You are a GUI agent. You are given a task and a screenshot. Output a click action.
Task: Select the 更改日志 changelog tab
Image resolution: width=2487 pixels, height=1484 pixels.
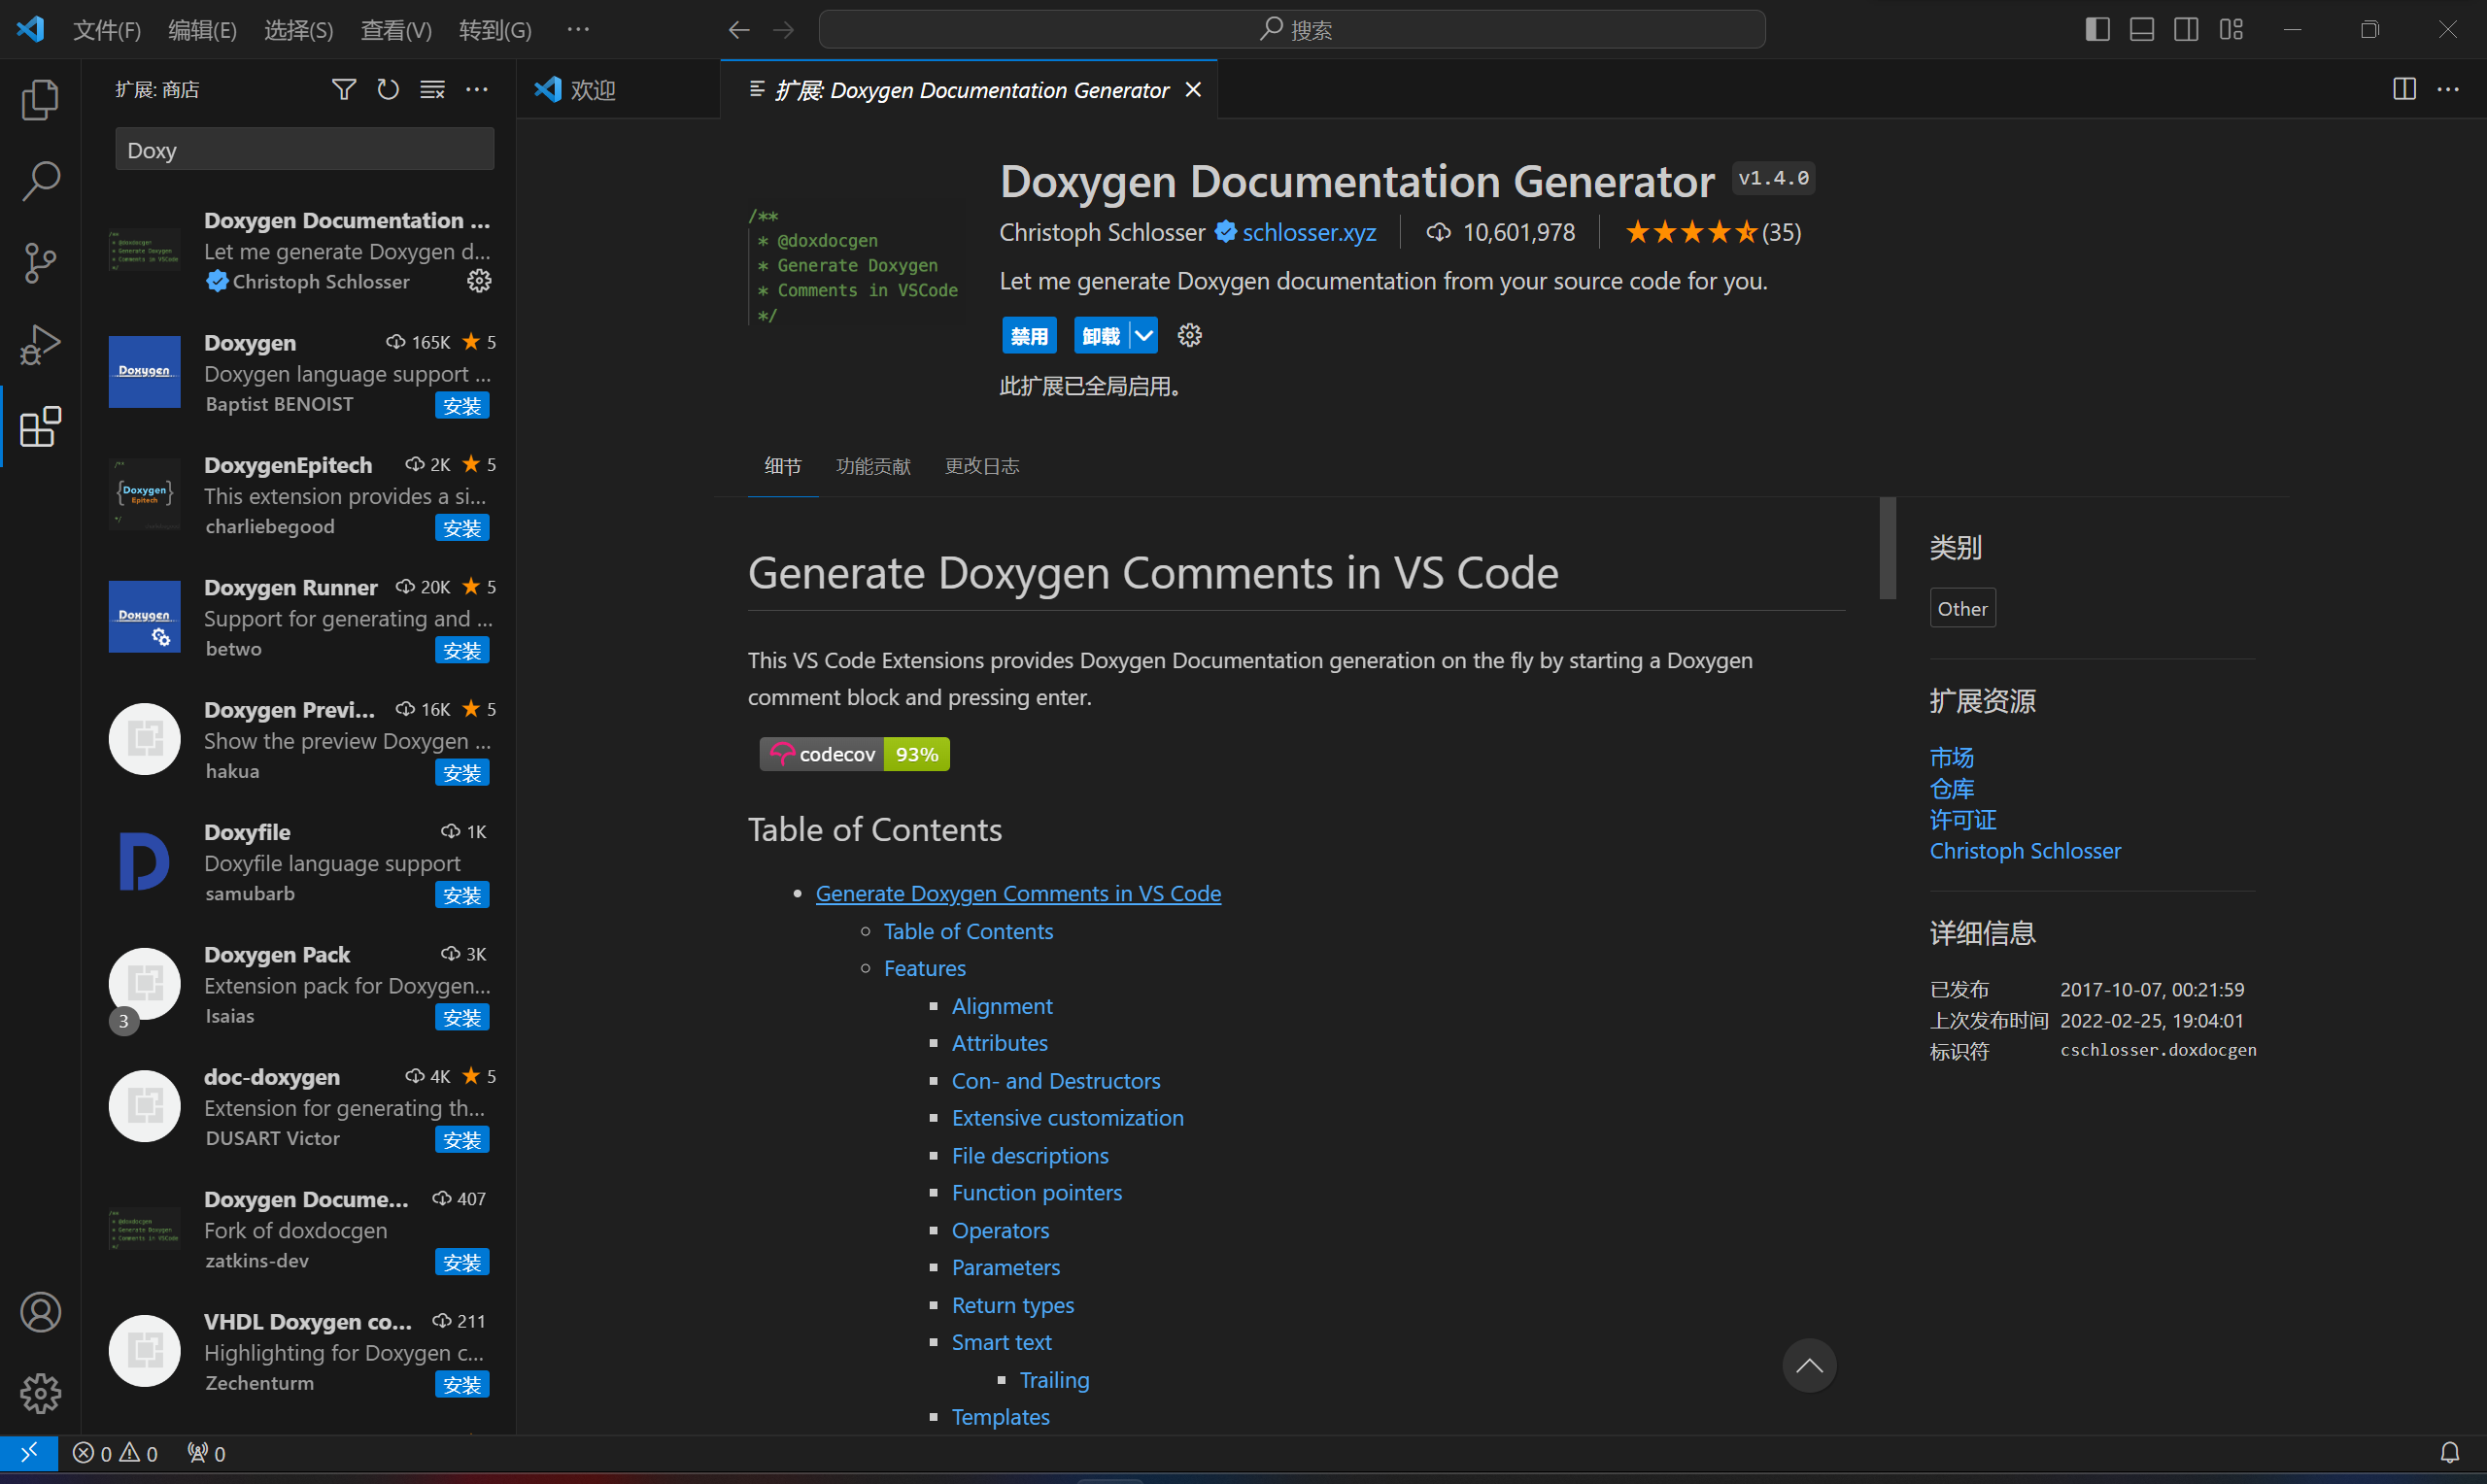tap(982, 466)
